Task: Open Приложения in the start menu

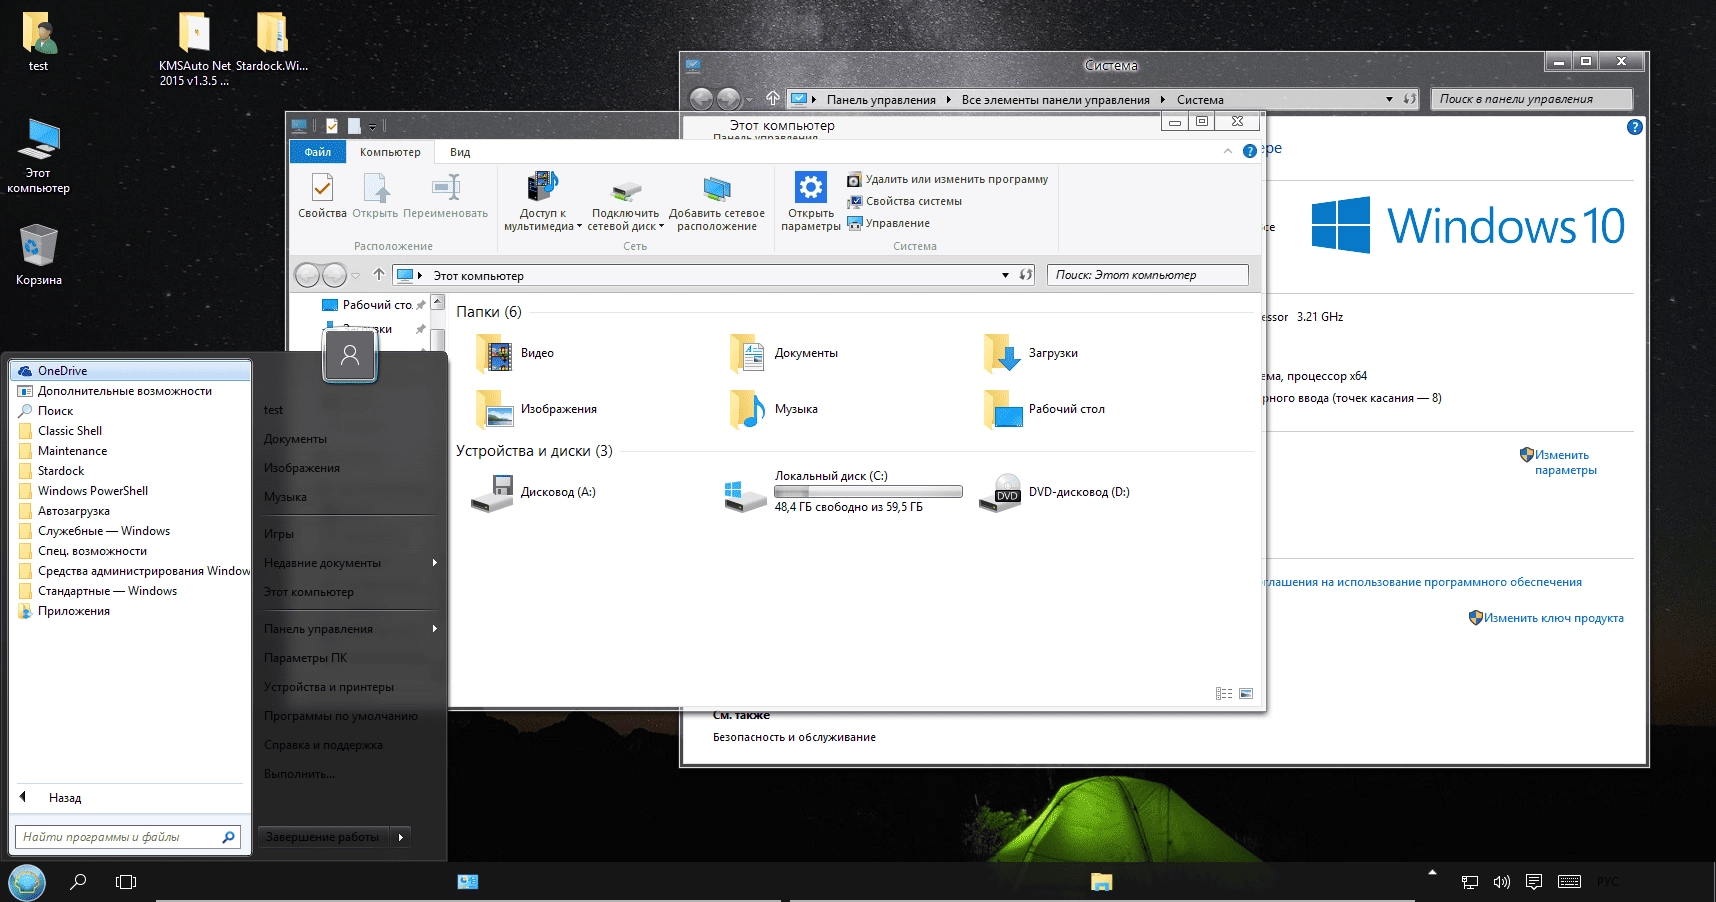Action: pos(130,611)
